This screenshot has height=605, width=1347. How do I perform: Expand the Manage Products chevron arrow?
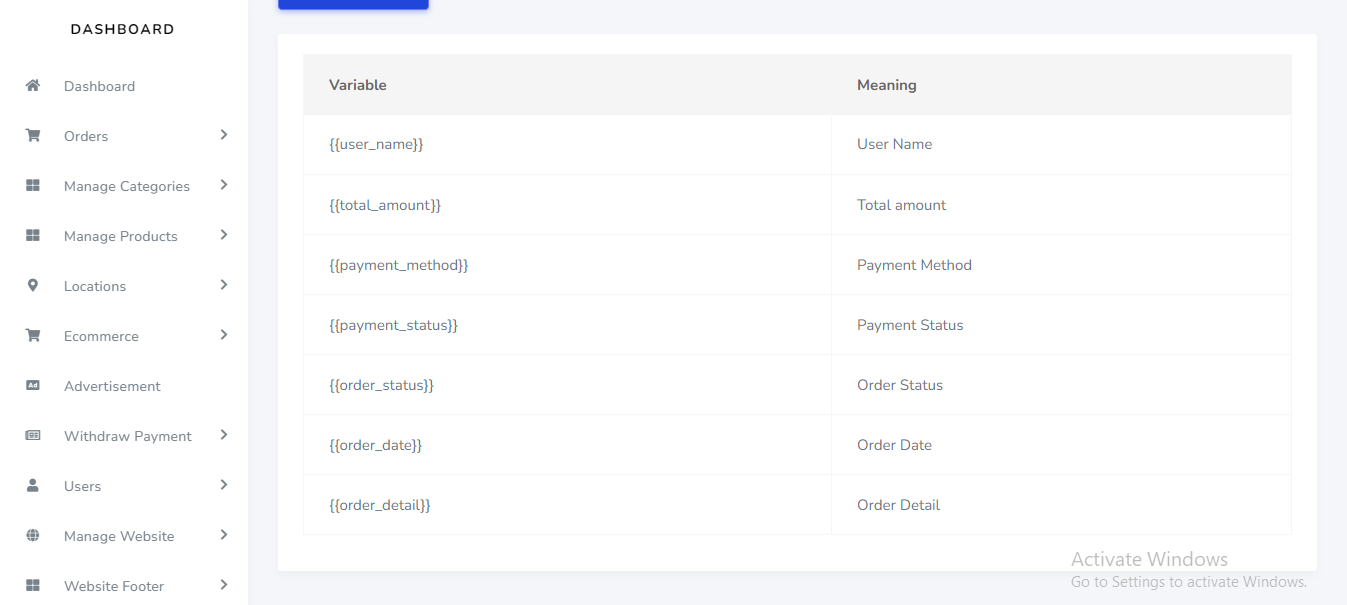pos(224,235)
